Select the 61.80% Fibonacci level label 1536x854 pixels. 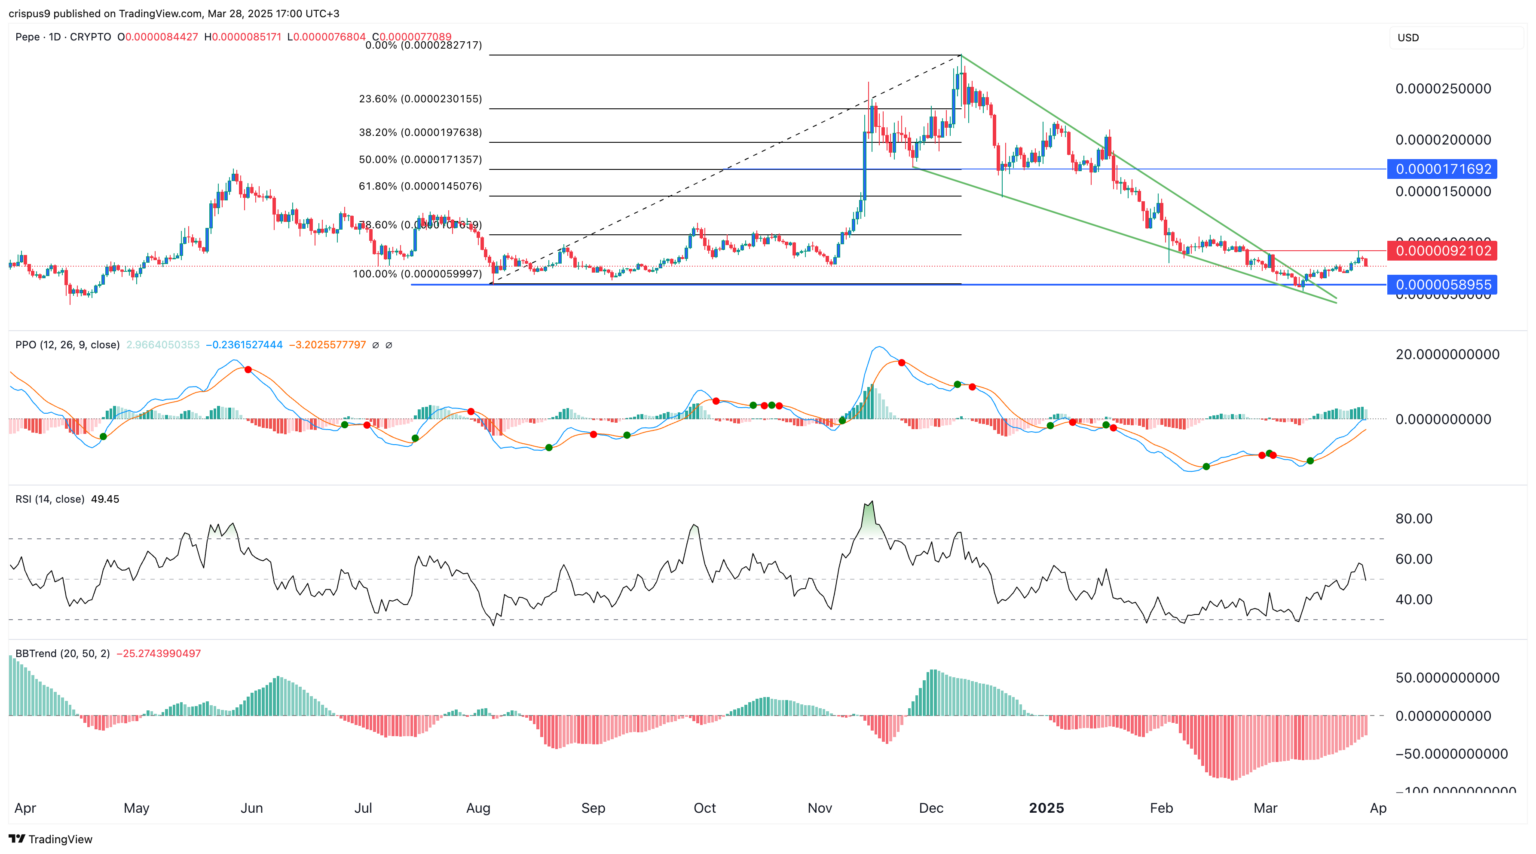coord(420,187)
